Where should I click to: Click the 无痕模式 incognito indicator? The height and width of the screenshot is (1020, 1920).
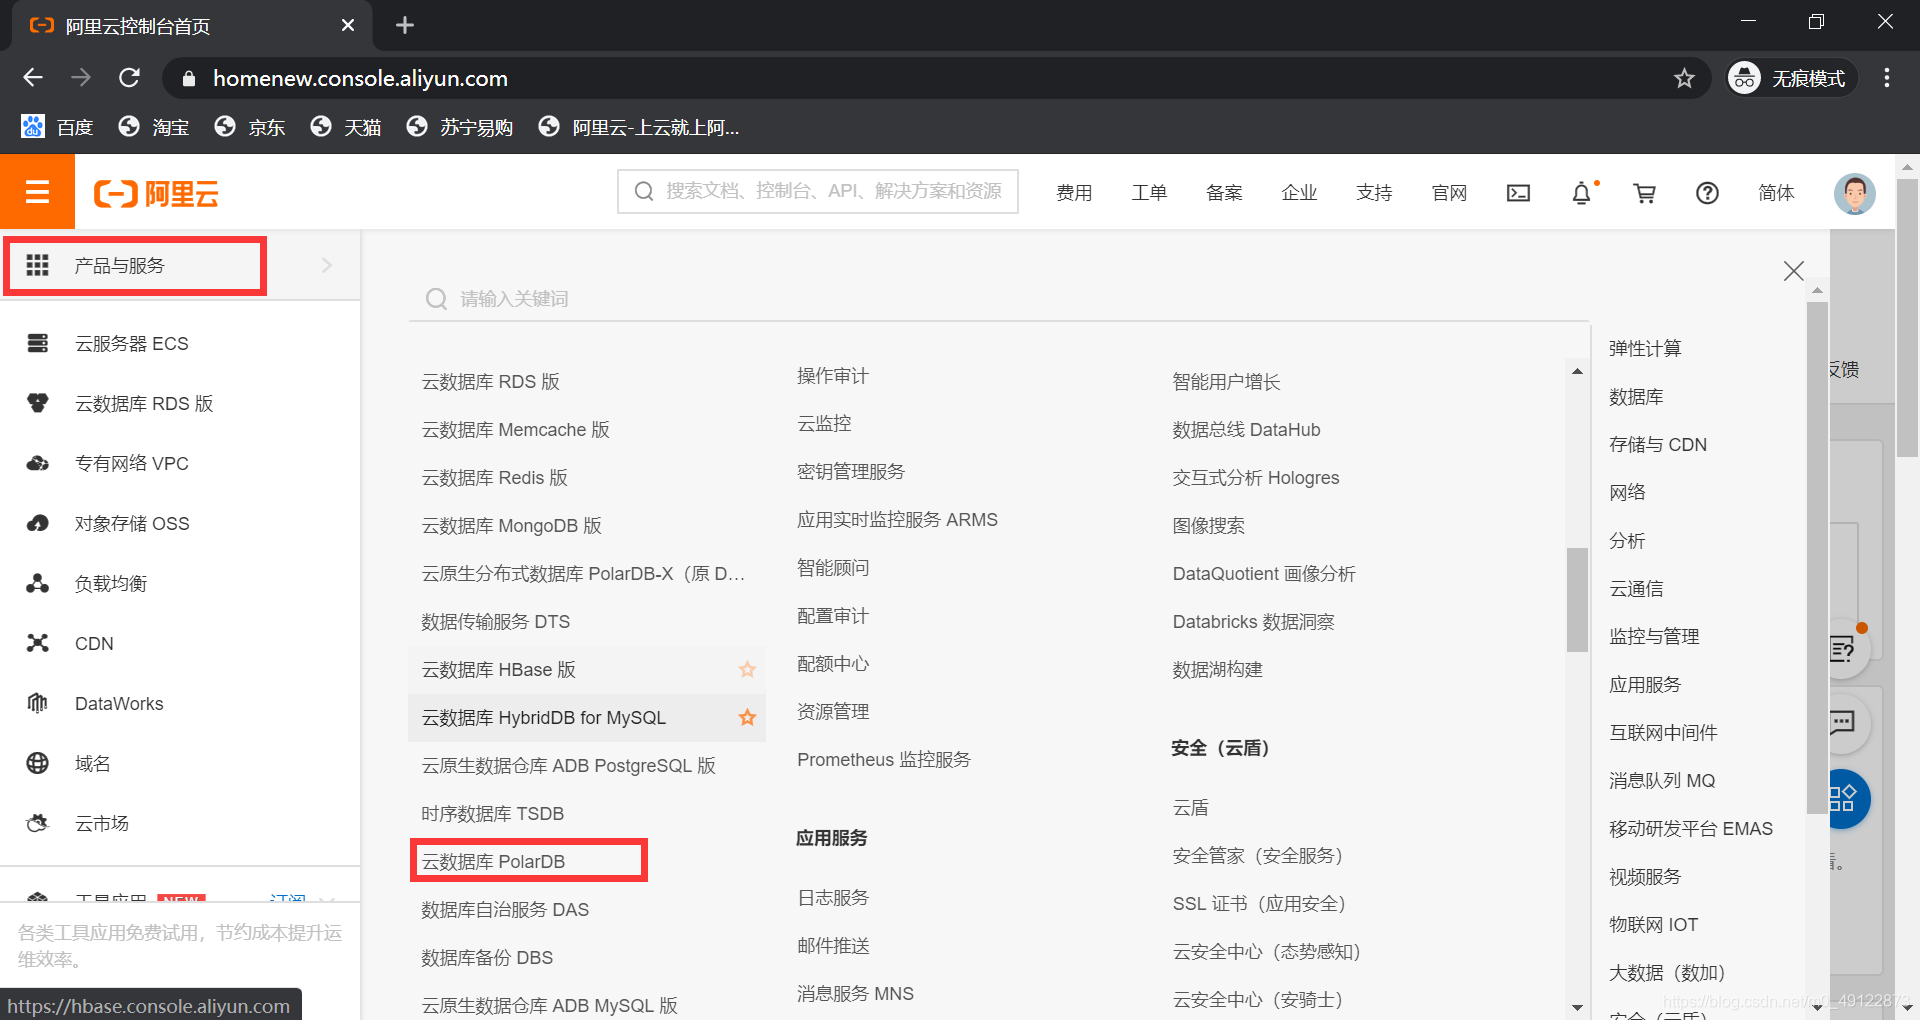pos(1791,78)
